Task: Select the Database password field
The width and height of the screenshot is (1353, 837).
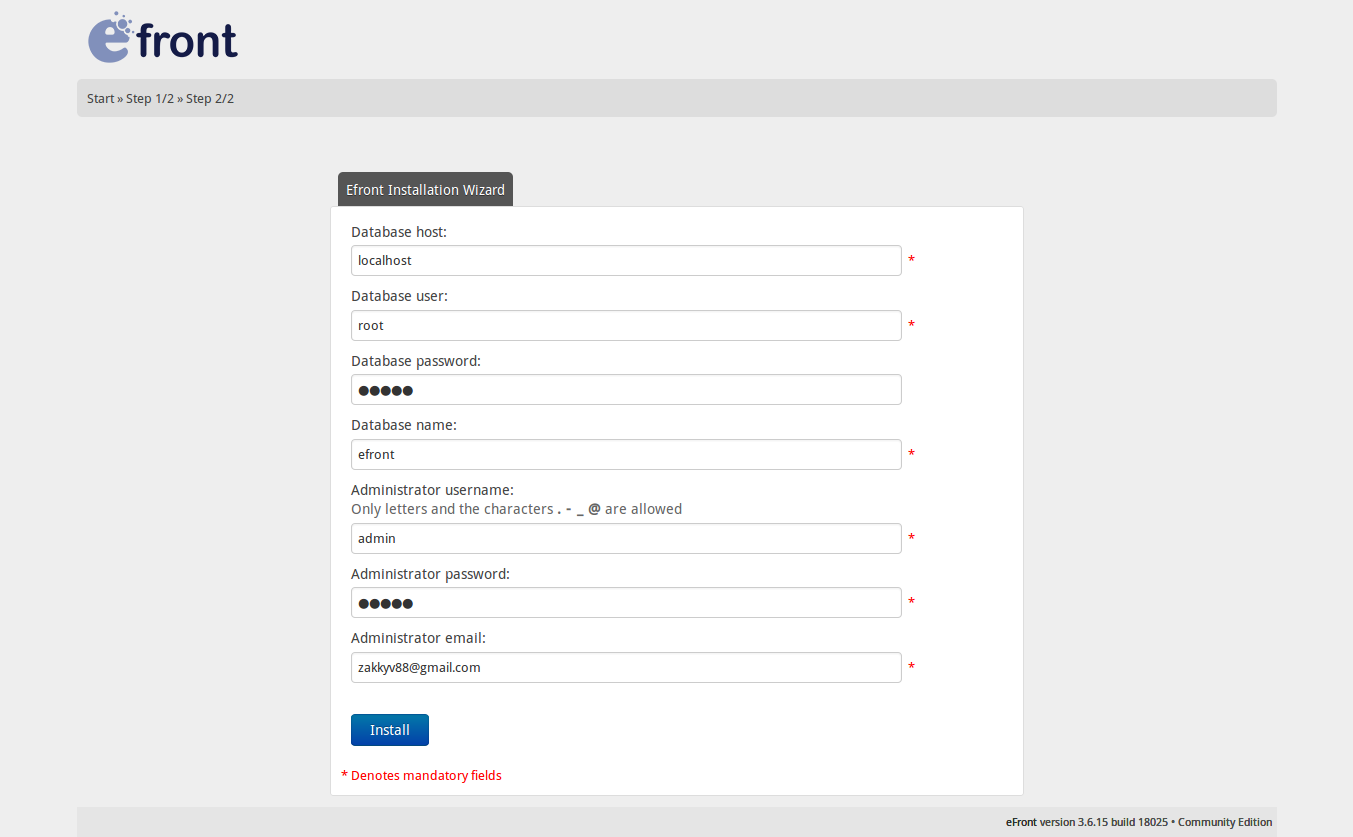Action: (x=626, y=390)
